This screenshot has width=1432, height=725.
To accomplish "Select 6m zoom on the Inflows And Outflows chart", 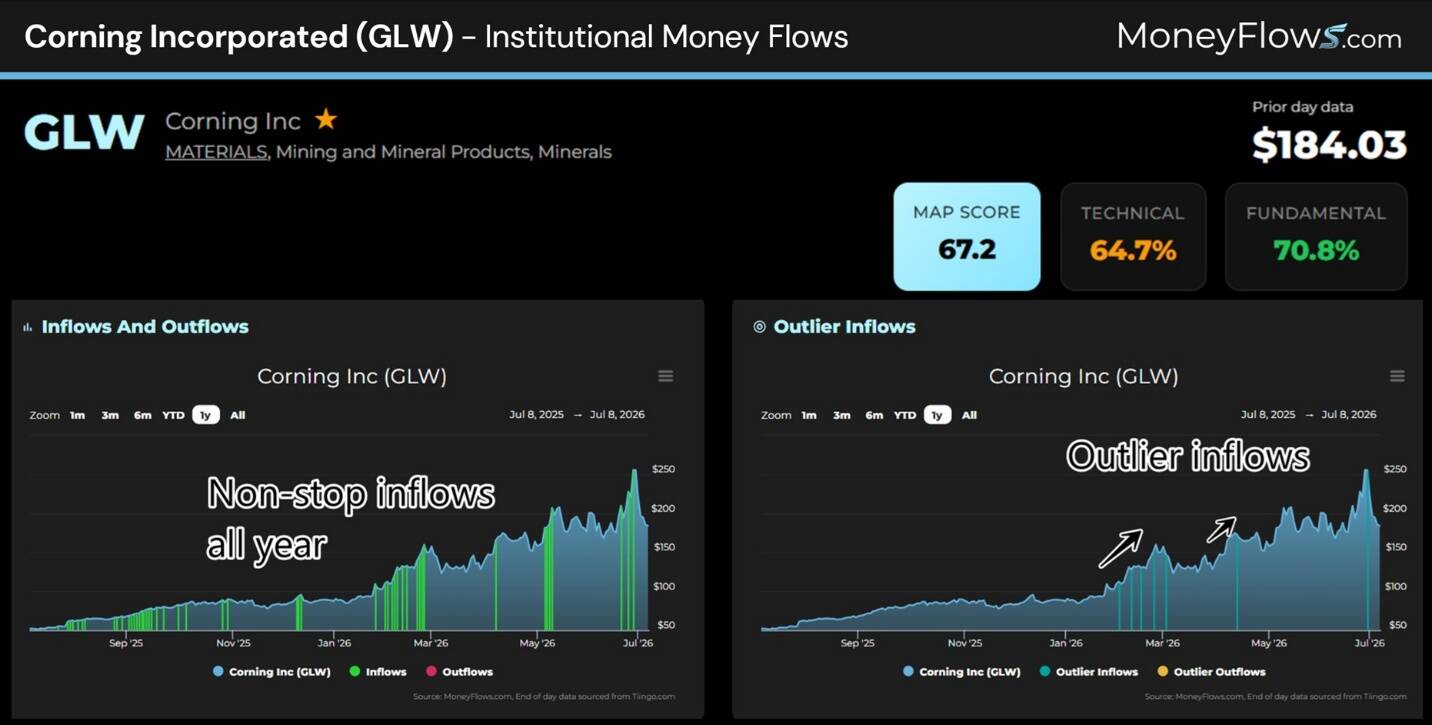I will pyautogui.click(x=143, y=415).
